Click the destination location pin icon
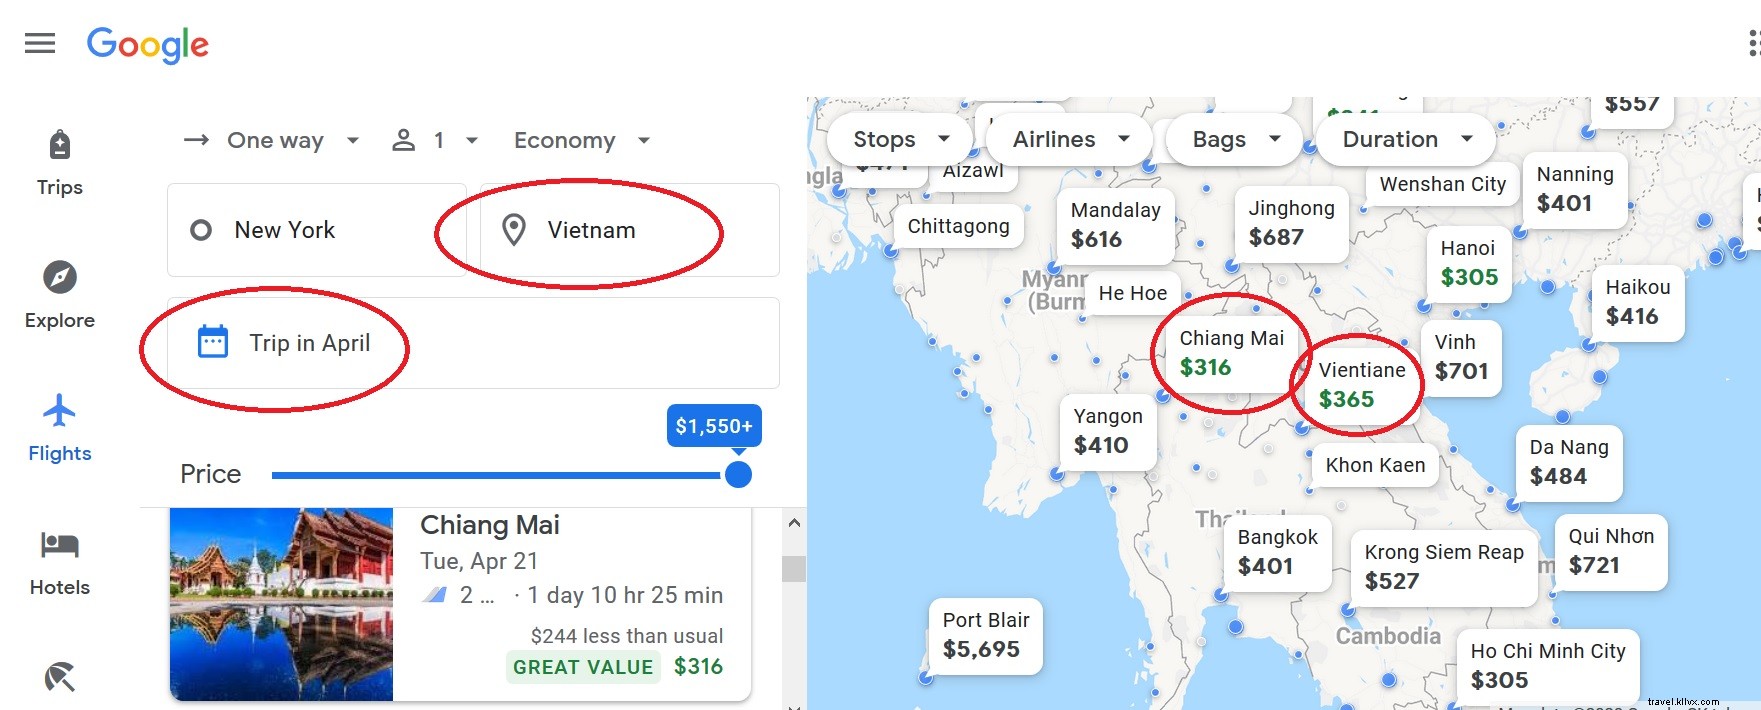1761x710 pixels. point(515,229)
